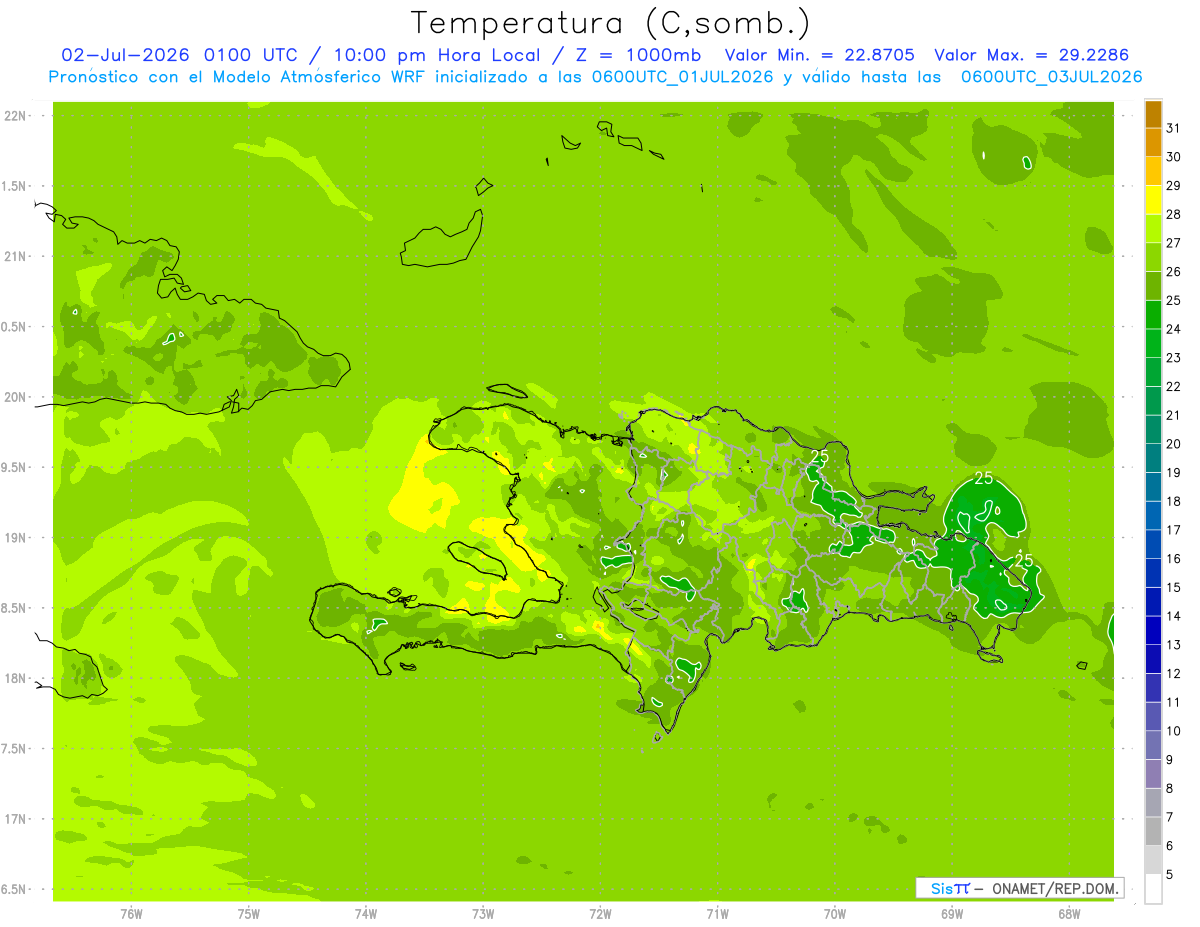Click the "73W" longitude label
Screen dimensions: 1200x927
point(483,914)
